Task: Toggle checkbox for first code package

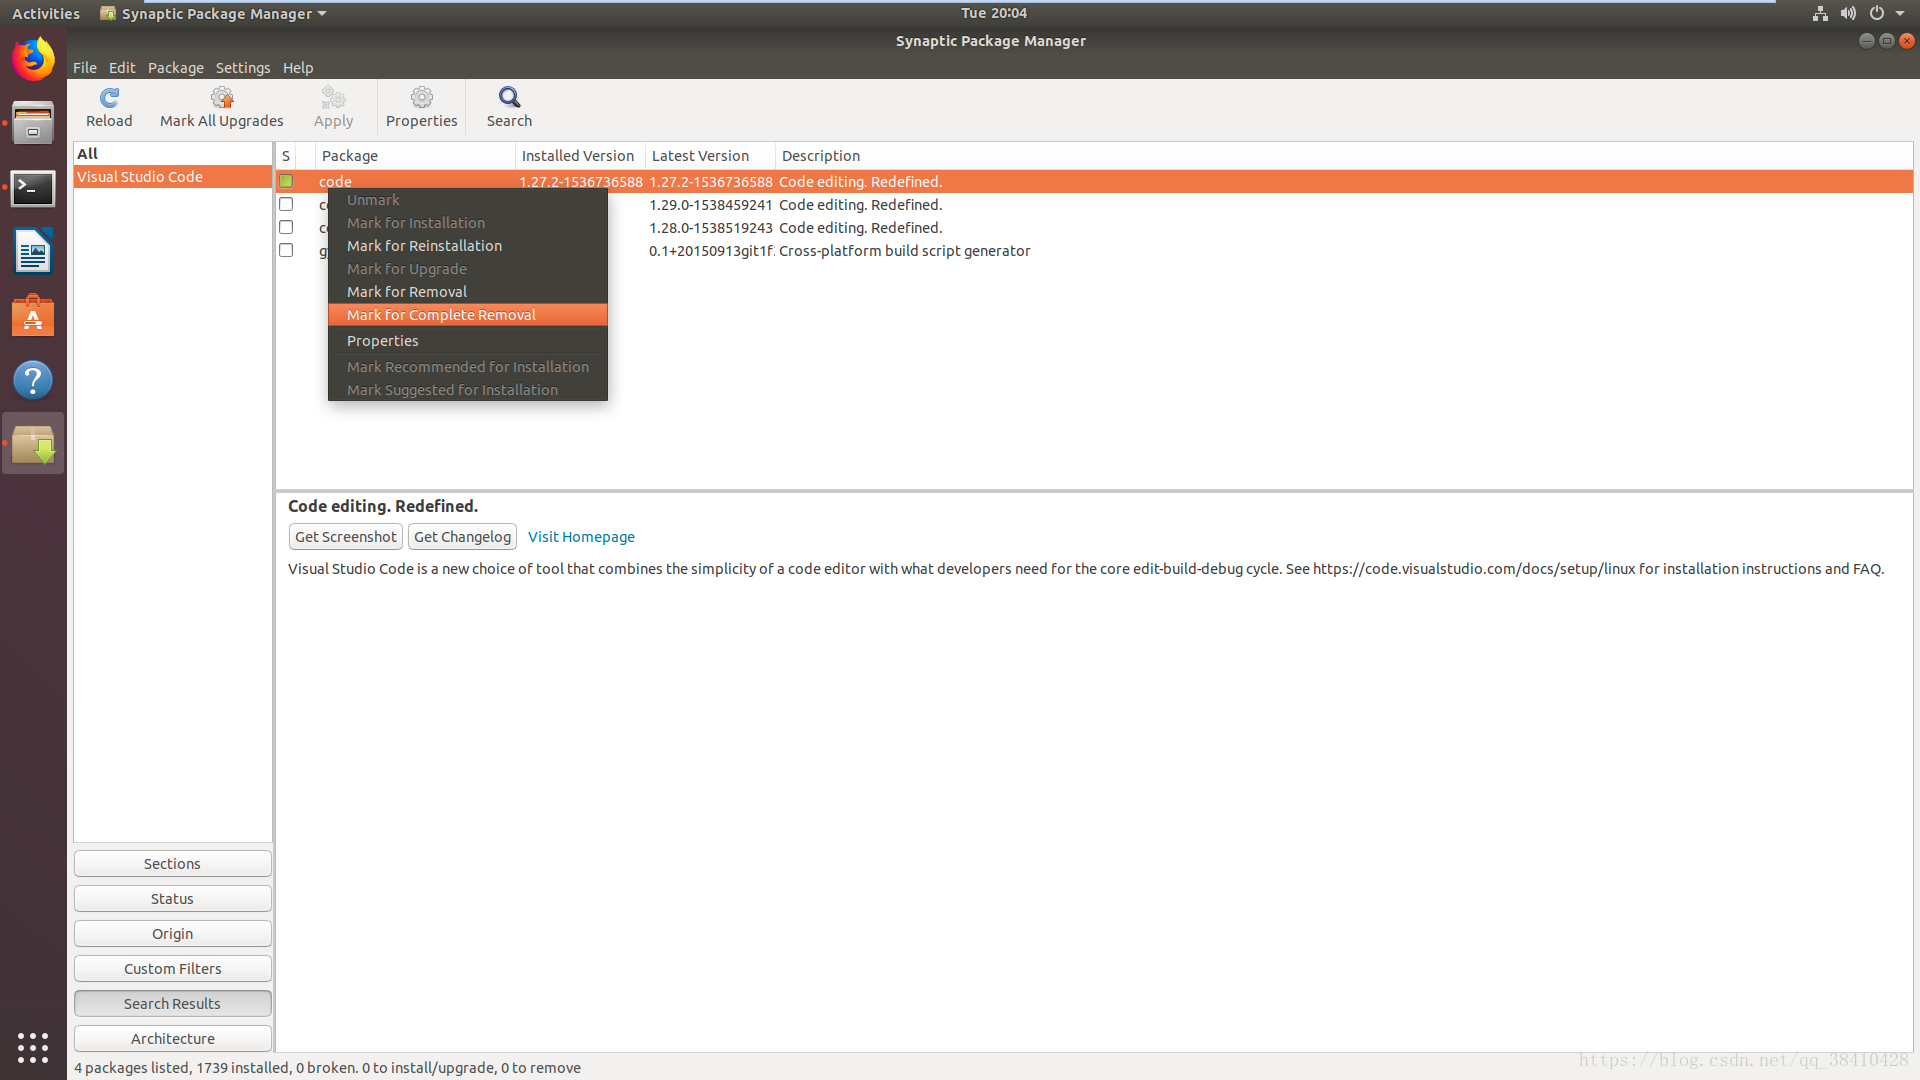Action: 286,181
